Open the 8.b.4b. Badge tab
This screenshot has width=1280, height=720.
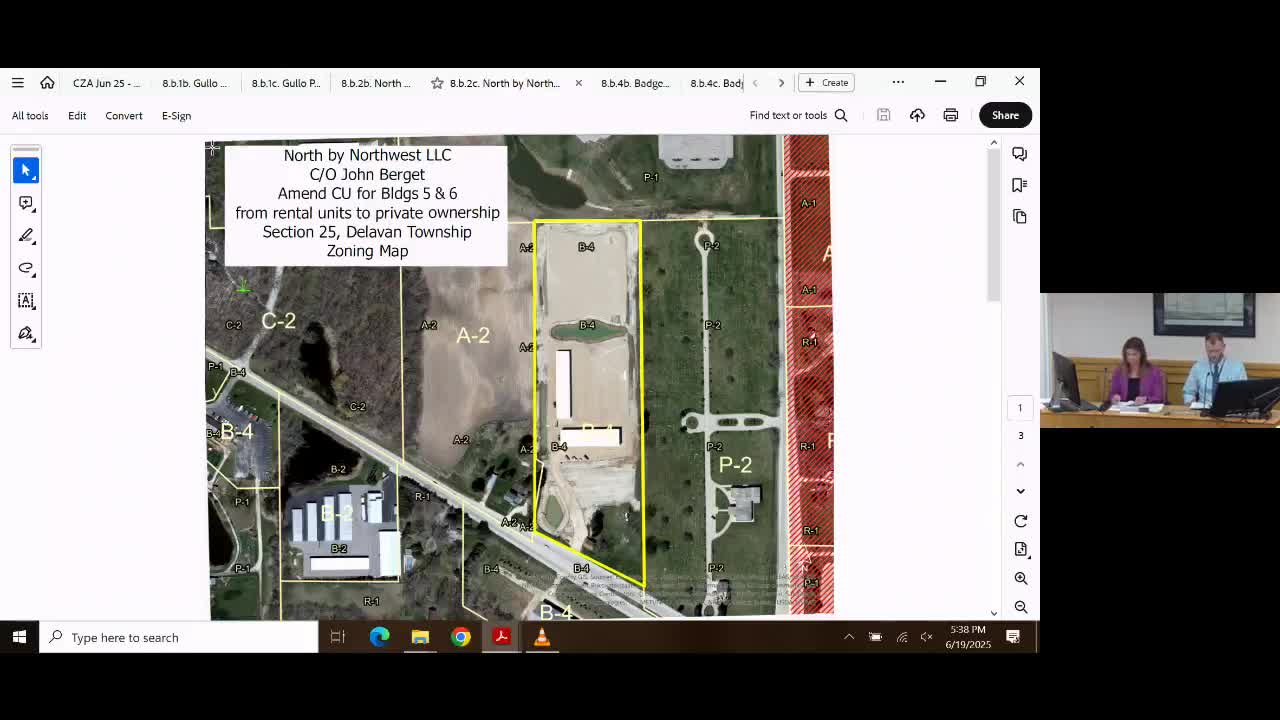635,83
